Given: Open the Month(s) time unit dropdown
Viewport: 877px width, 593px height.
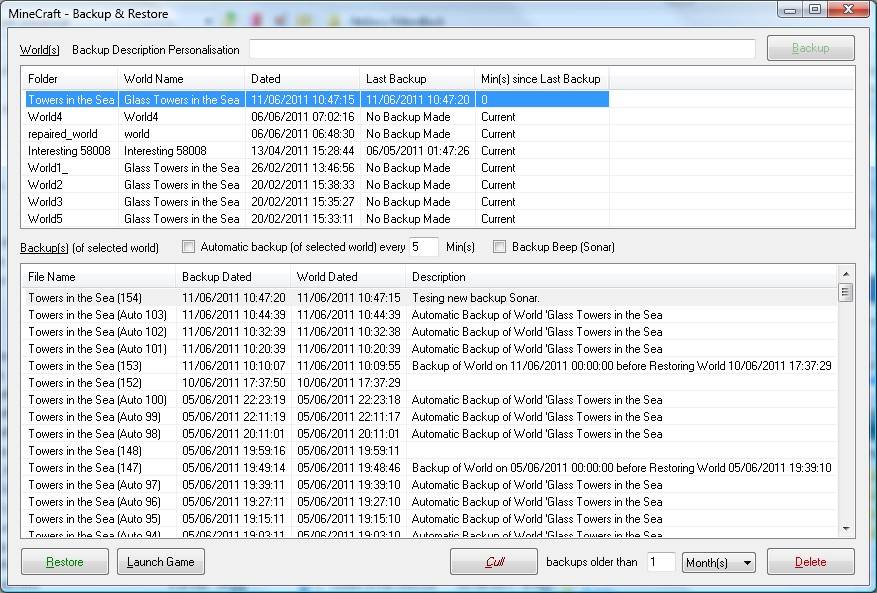Looking at the screenshot, I should coord(718,563).
